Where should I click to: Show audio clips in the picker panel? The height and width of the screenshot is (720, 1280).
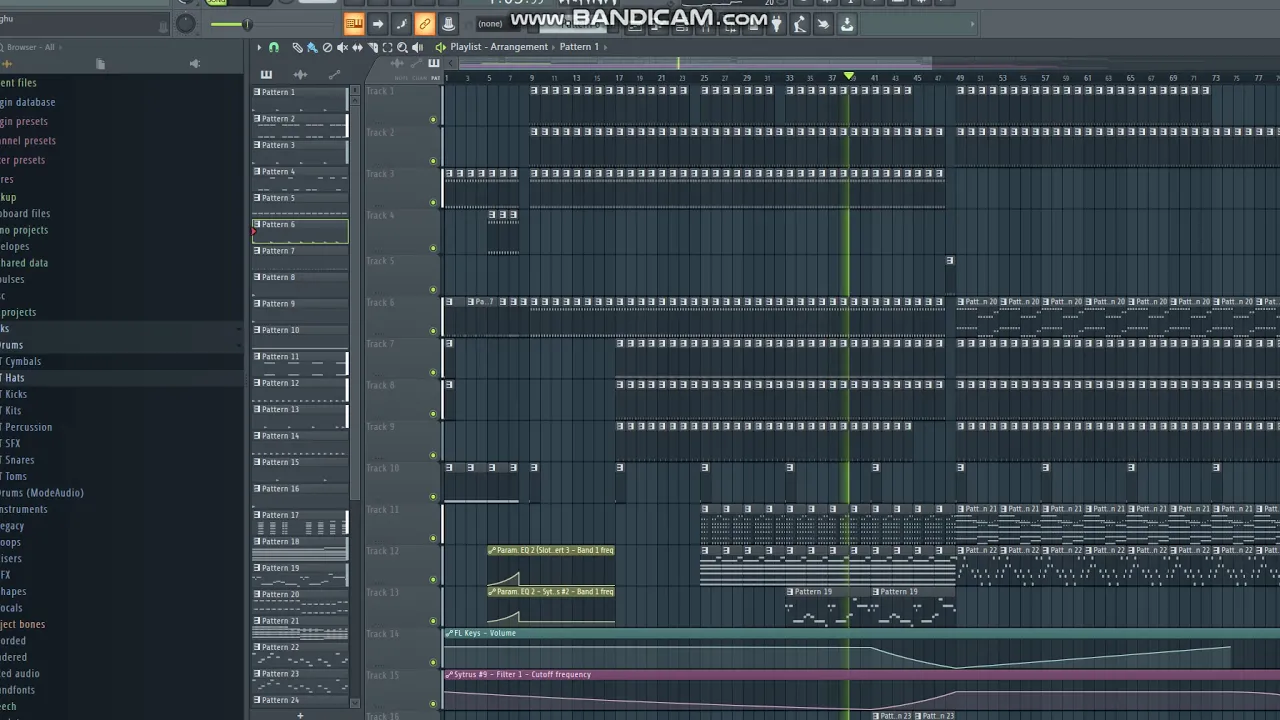300,75
